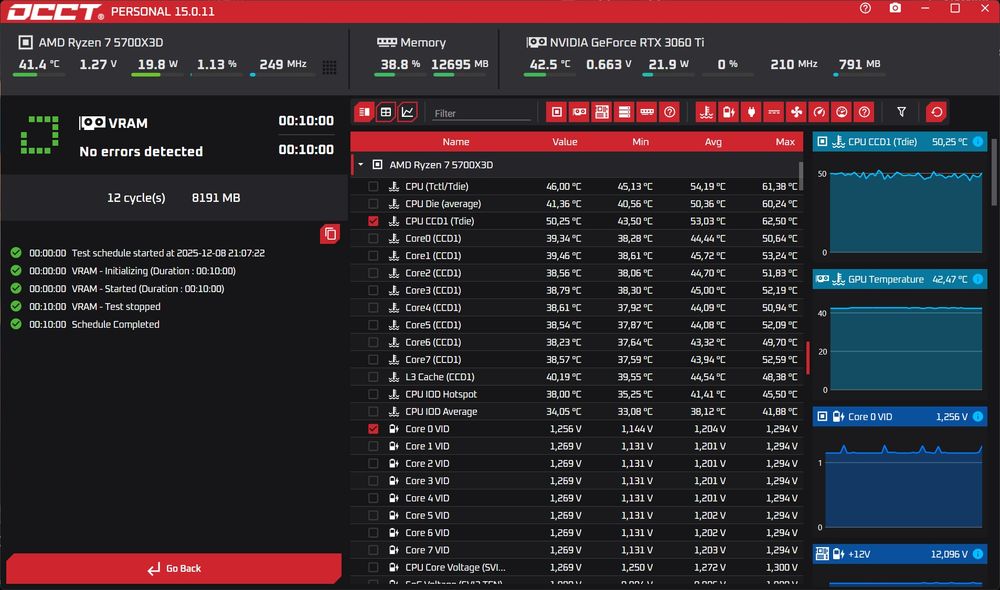Open info for GPU Temperature graph
The height and width of the screenshot is (590, 1000).
tap(978, 279)
